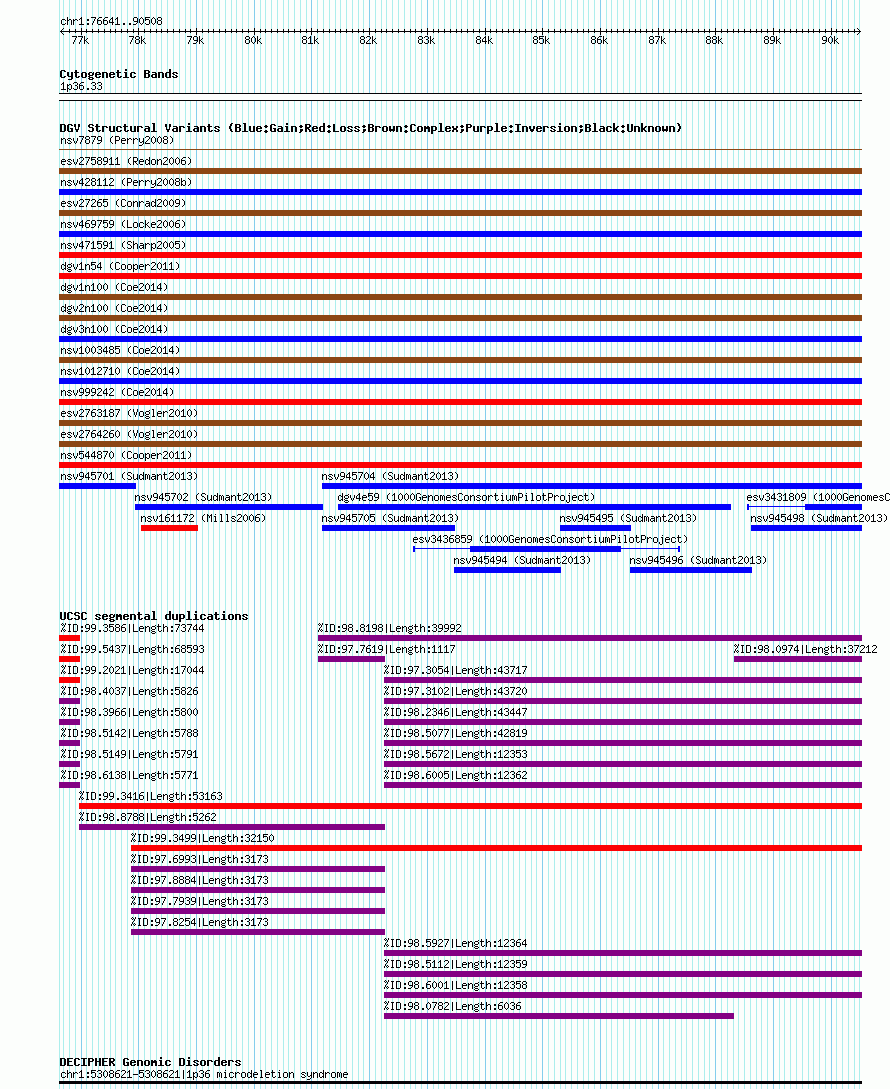
Task: Click variant esv27265 (Conrad2009)
Action: pos(123,203)
